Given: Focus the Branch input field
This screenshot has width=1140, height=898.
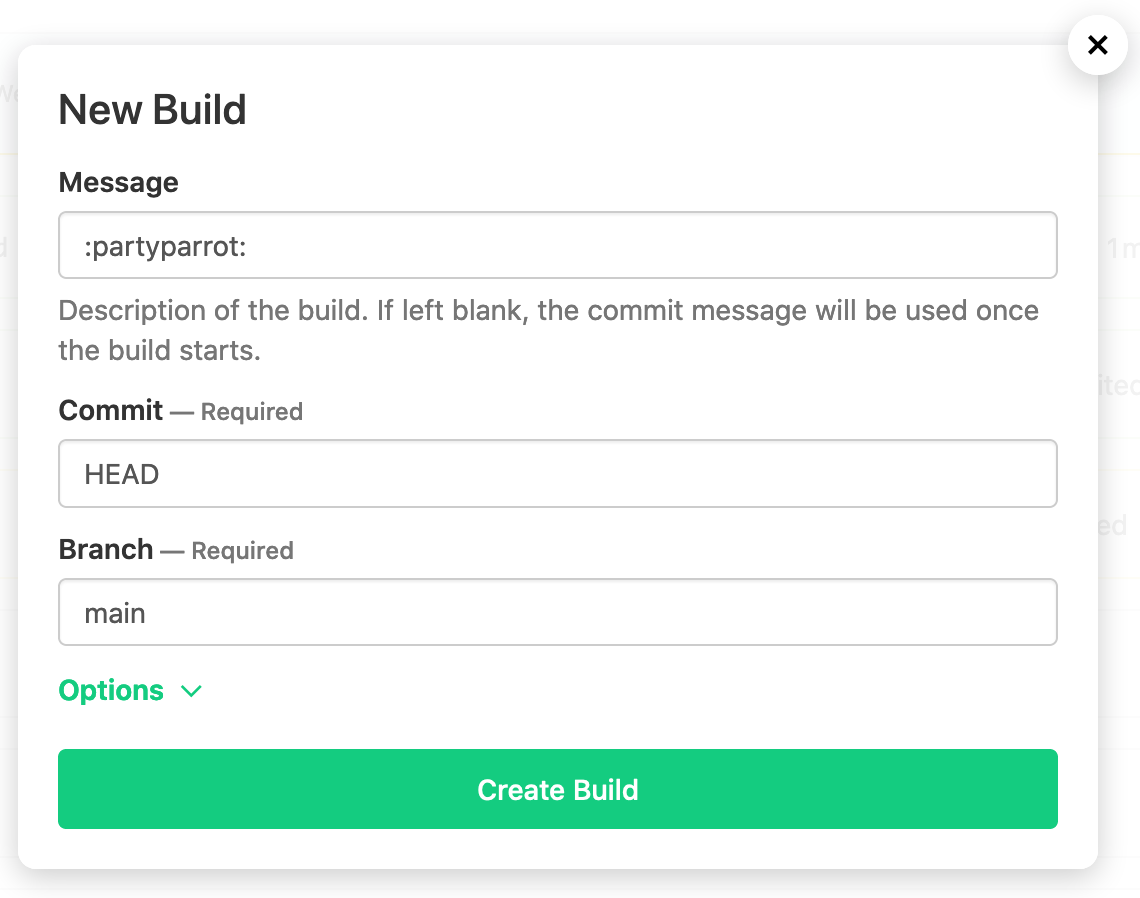Looking at the screenshot, I should [x=557, y=613].
